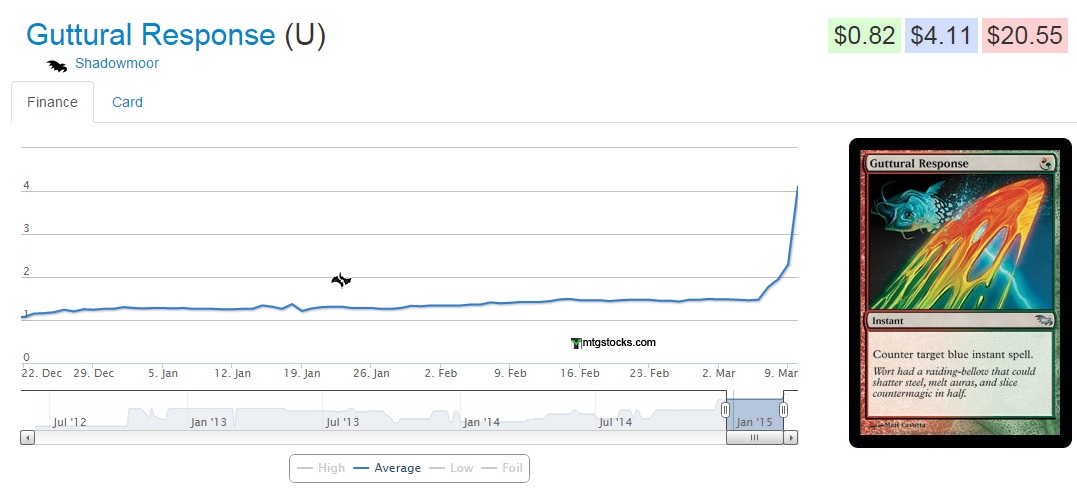Click the green $0.82 low price badge

[864, 36]
